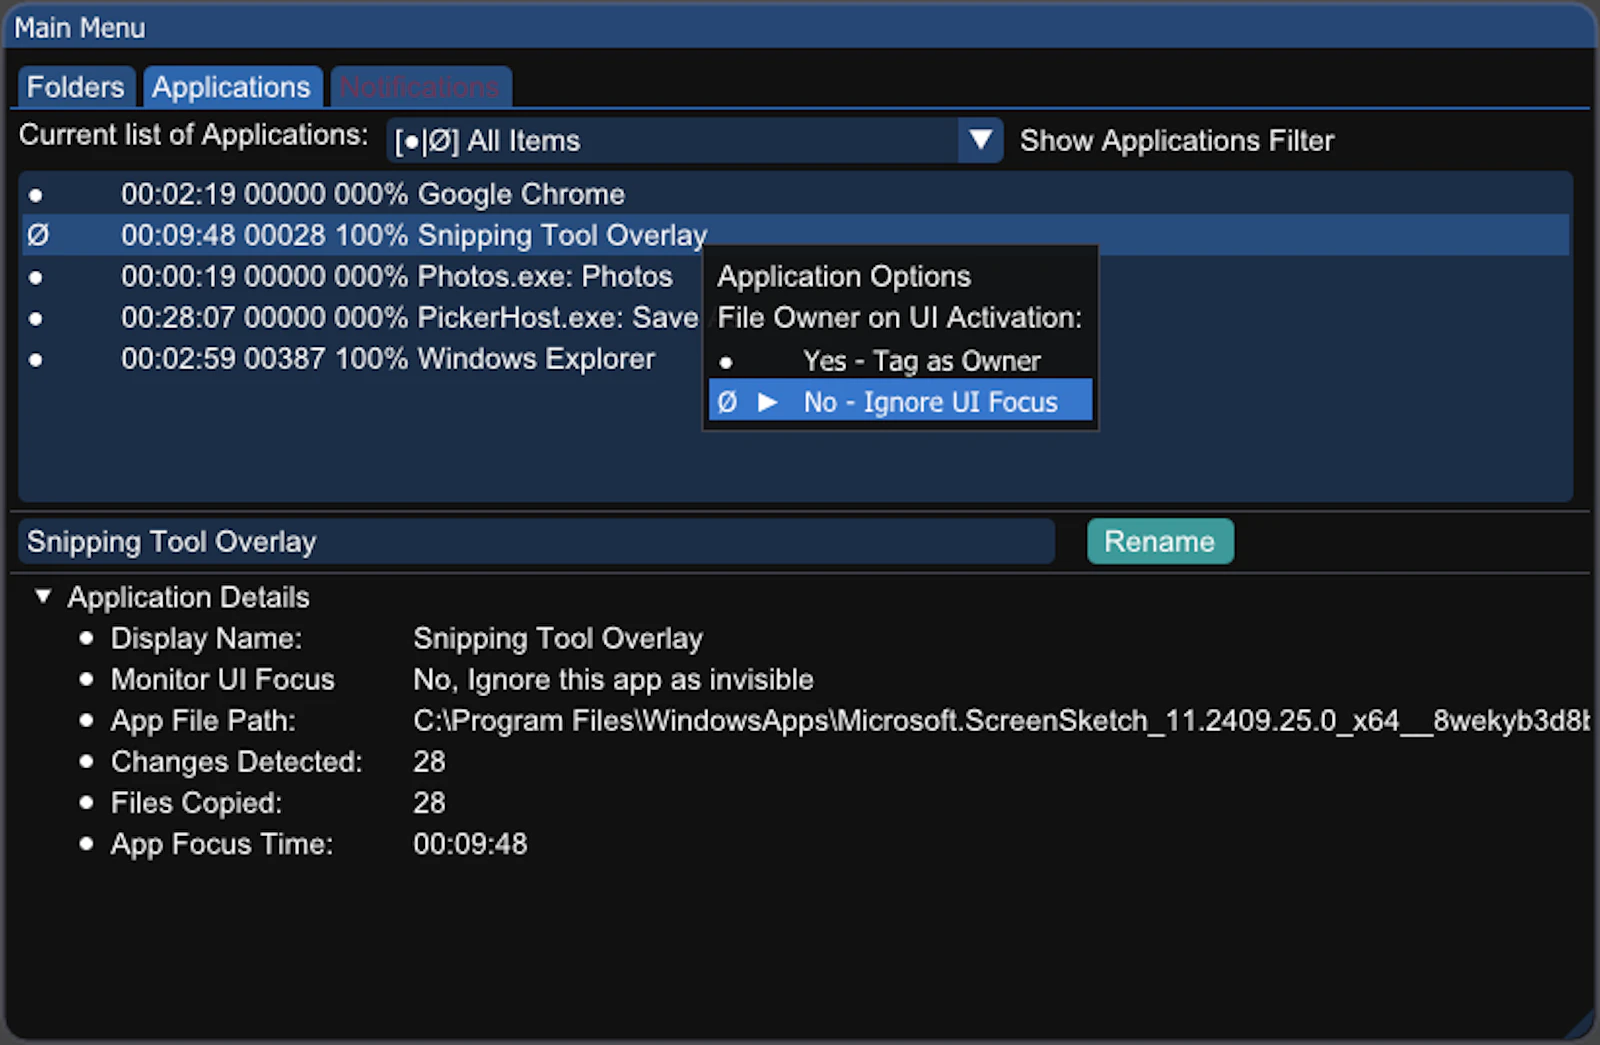Click the Rename button
Viewport: 1600px width, 1045px height.
pyautogui.click(x=1160, y=541)
